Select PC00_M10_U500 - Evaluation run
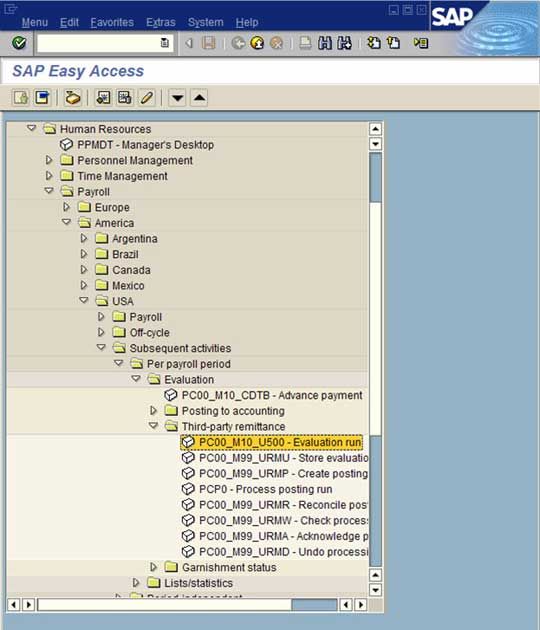 (x=271, y=442)
